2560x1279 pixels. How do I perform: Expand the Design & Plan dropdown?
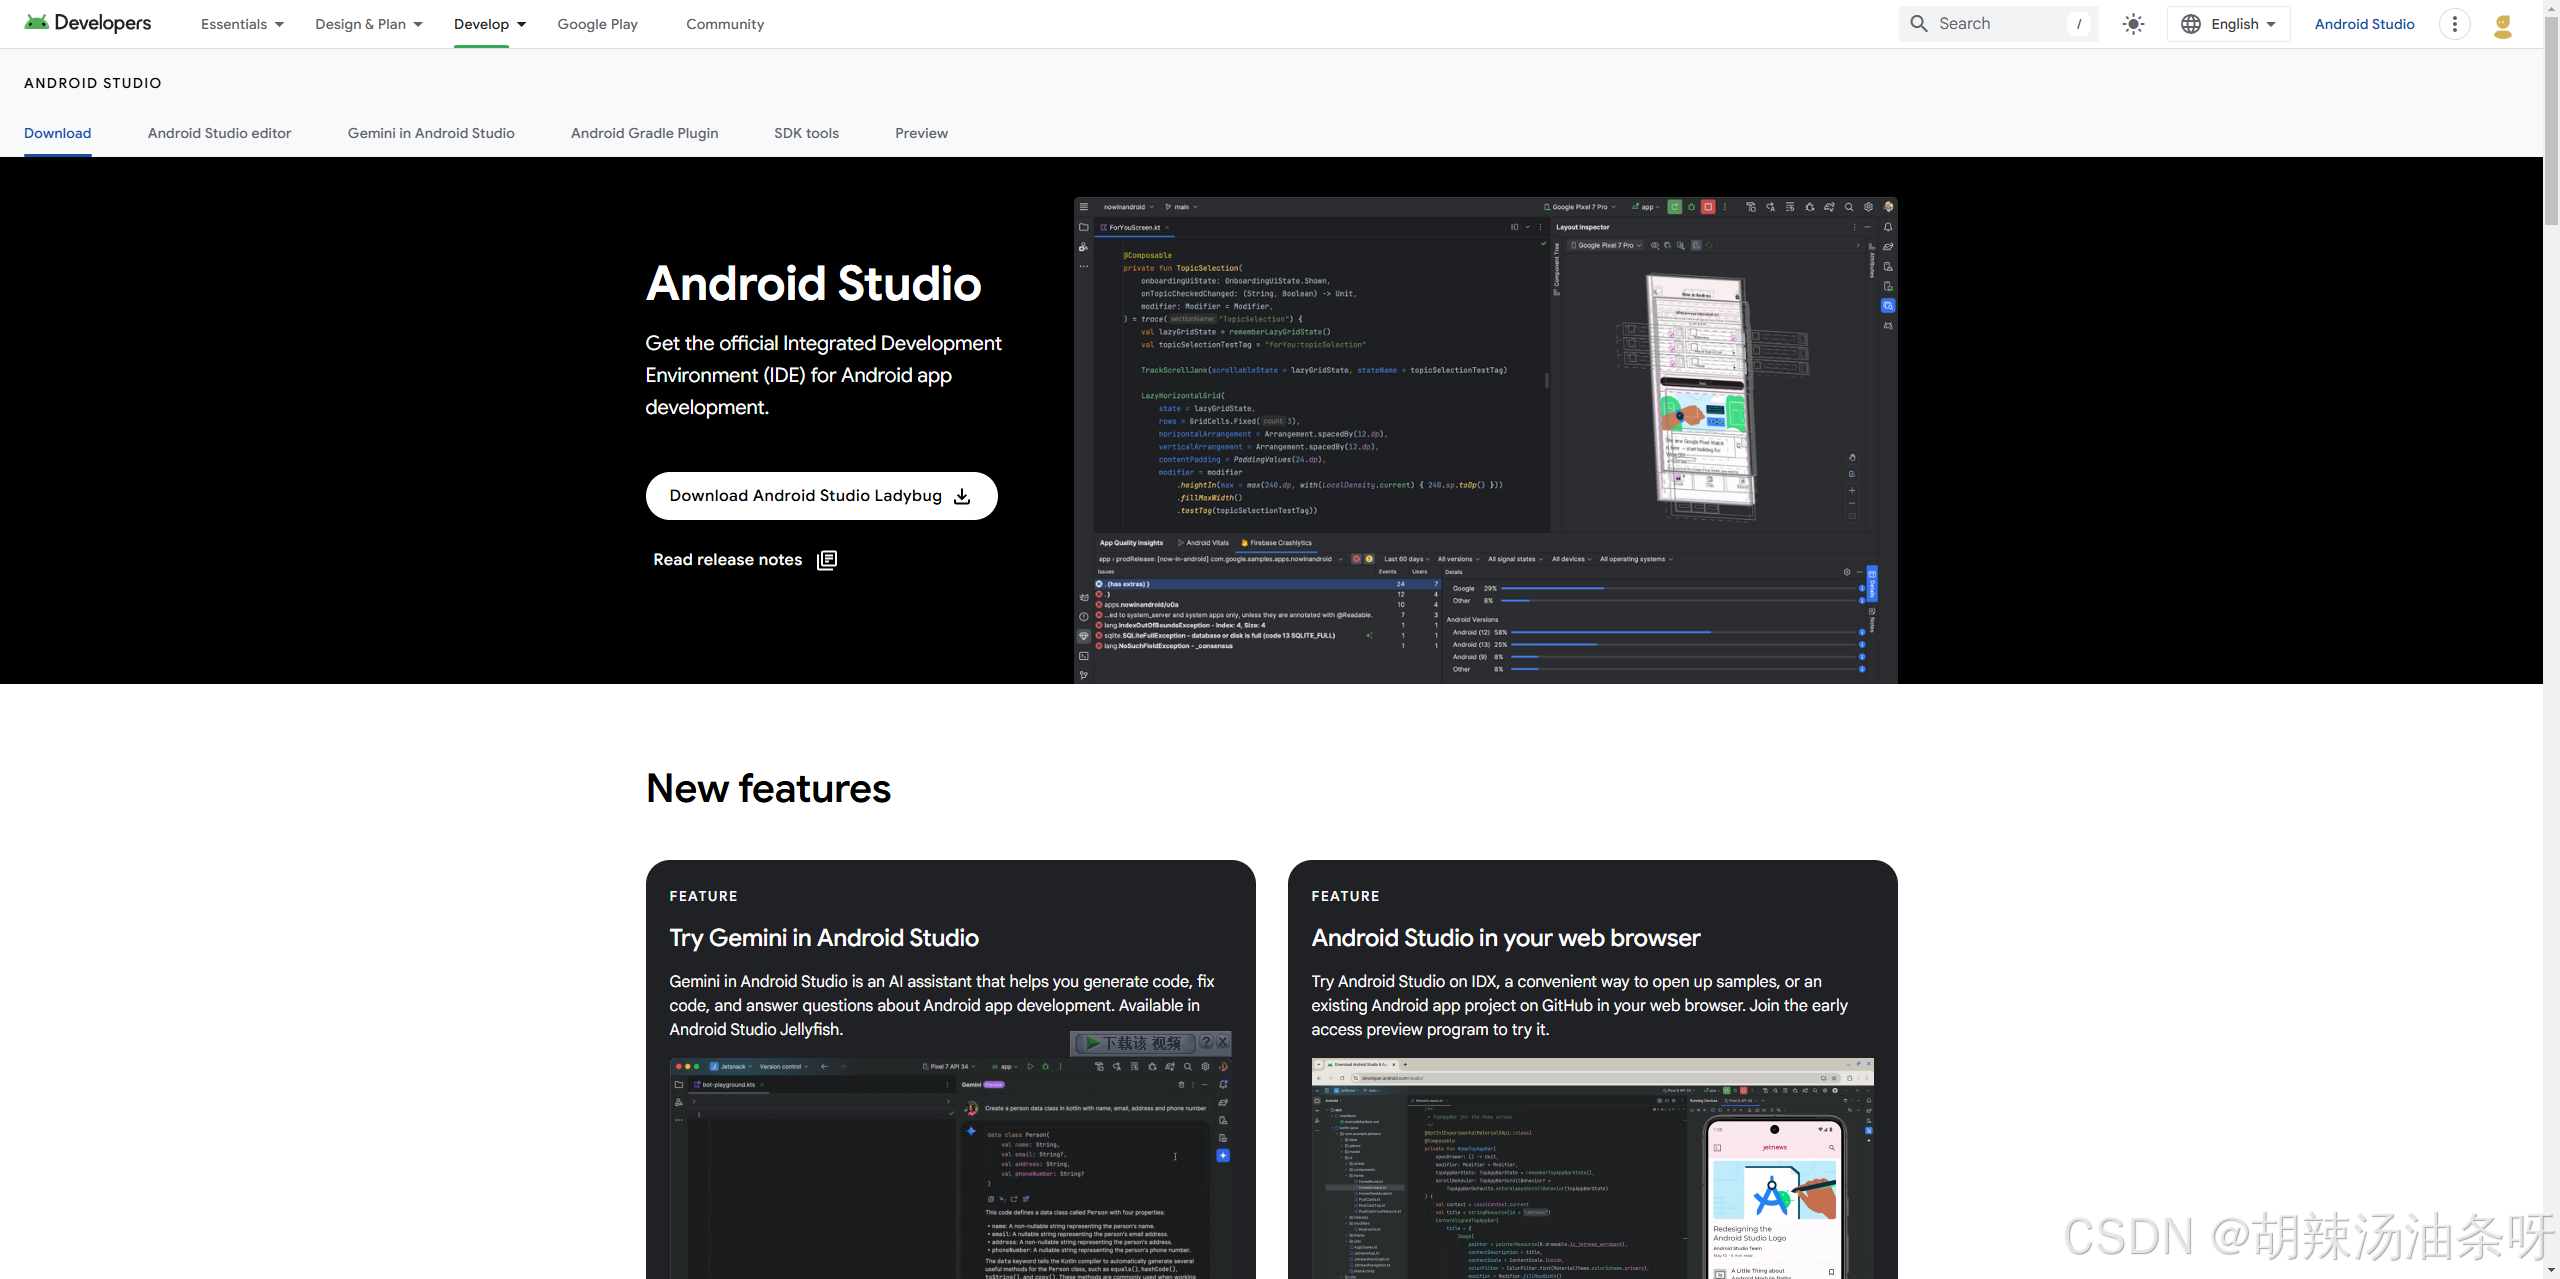coord(368,24)
